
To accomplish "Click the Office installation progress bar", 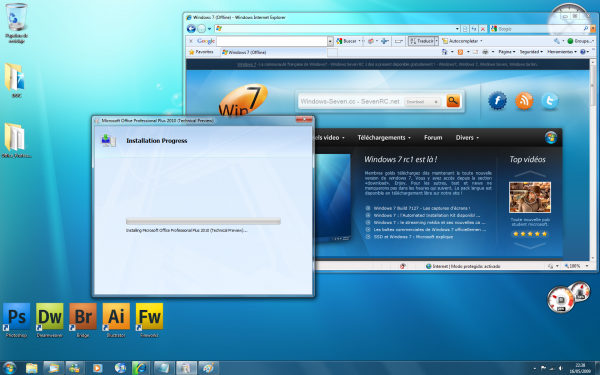I will pyautogui.click(x=203, y=221).
